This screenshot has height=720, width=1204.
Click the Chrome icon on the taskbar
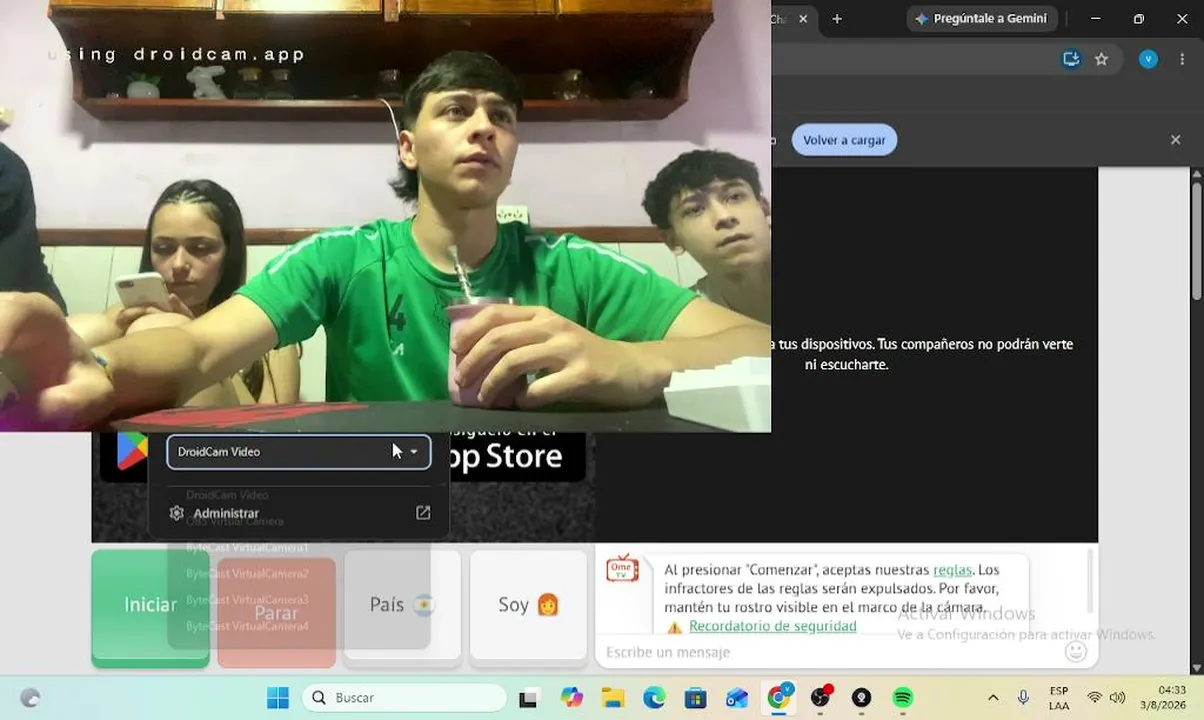(x=779, y=697)
